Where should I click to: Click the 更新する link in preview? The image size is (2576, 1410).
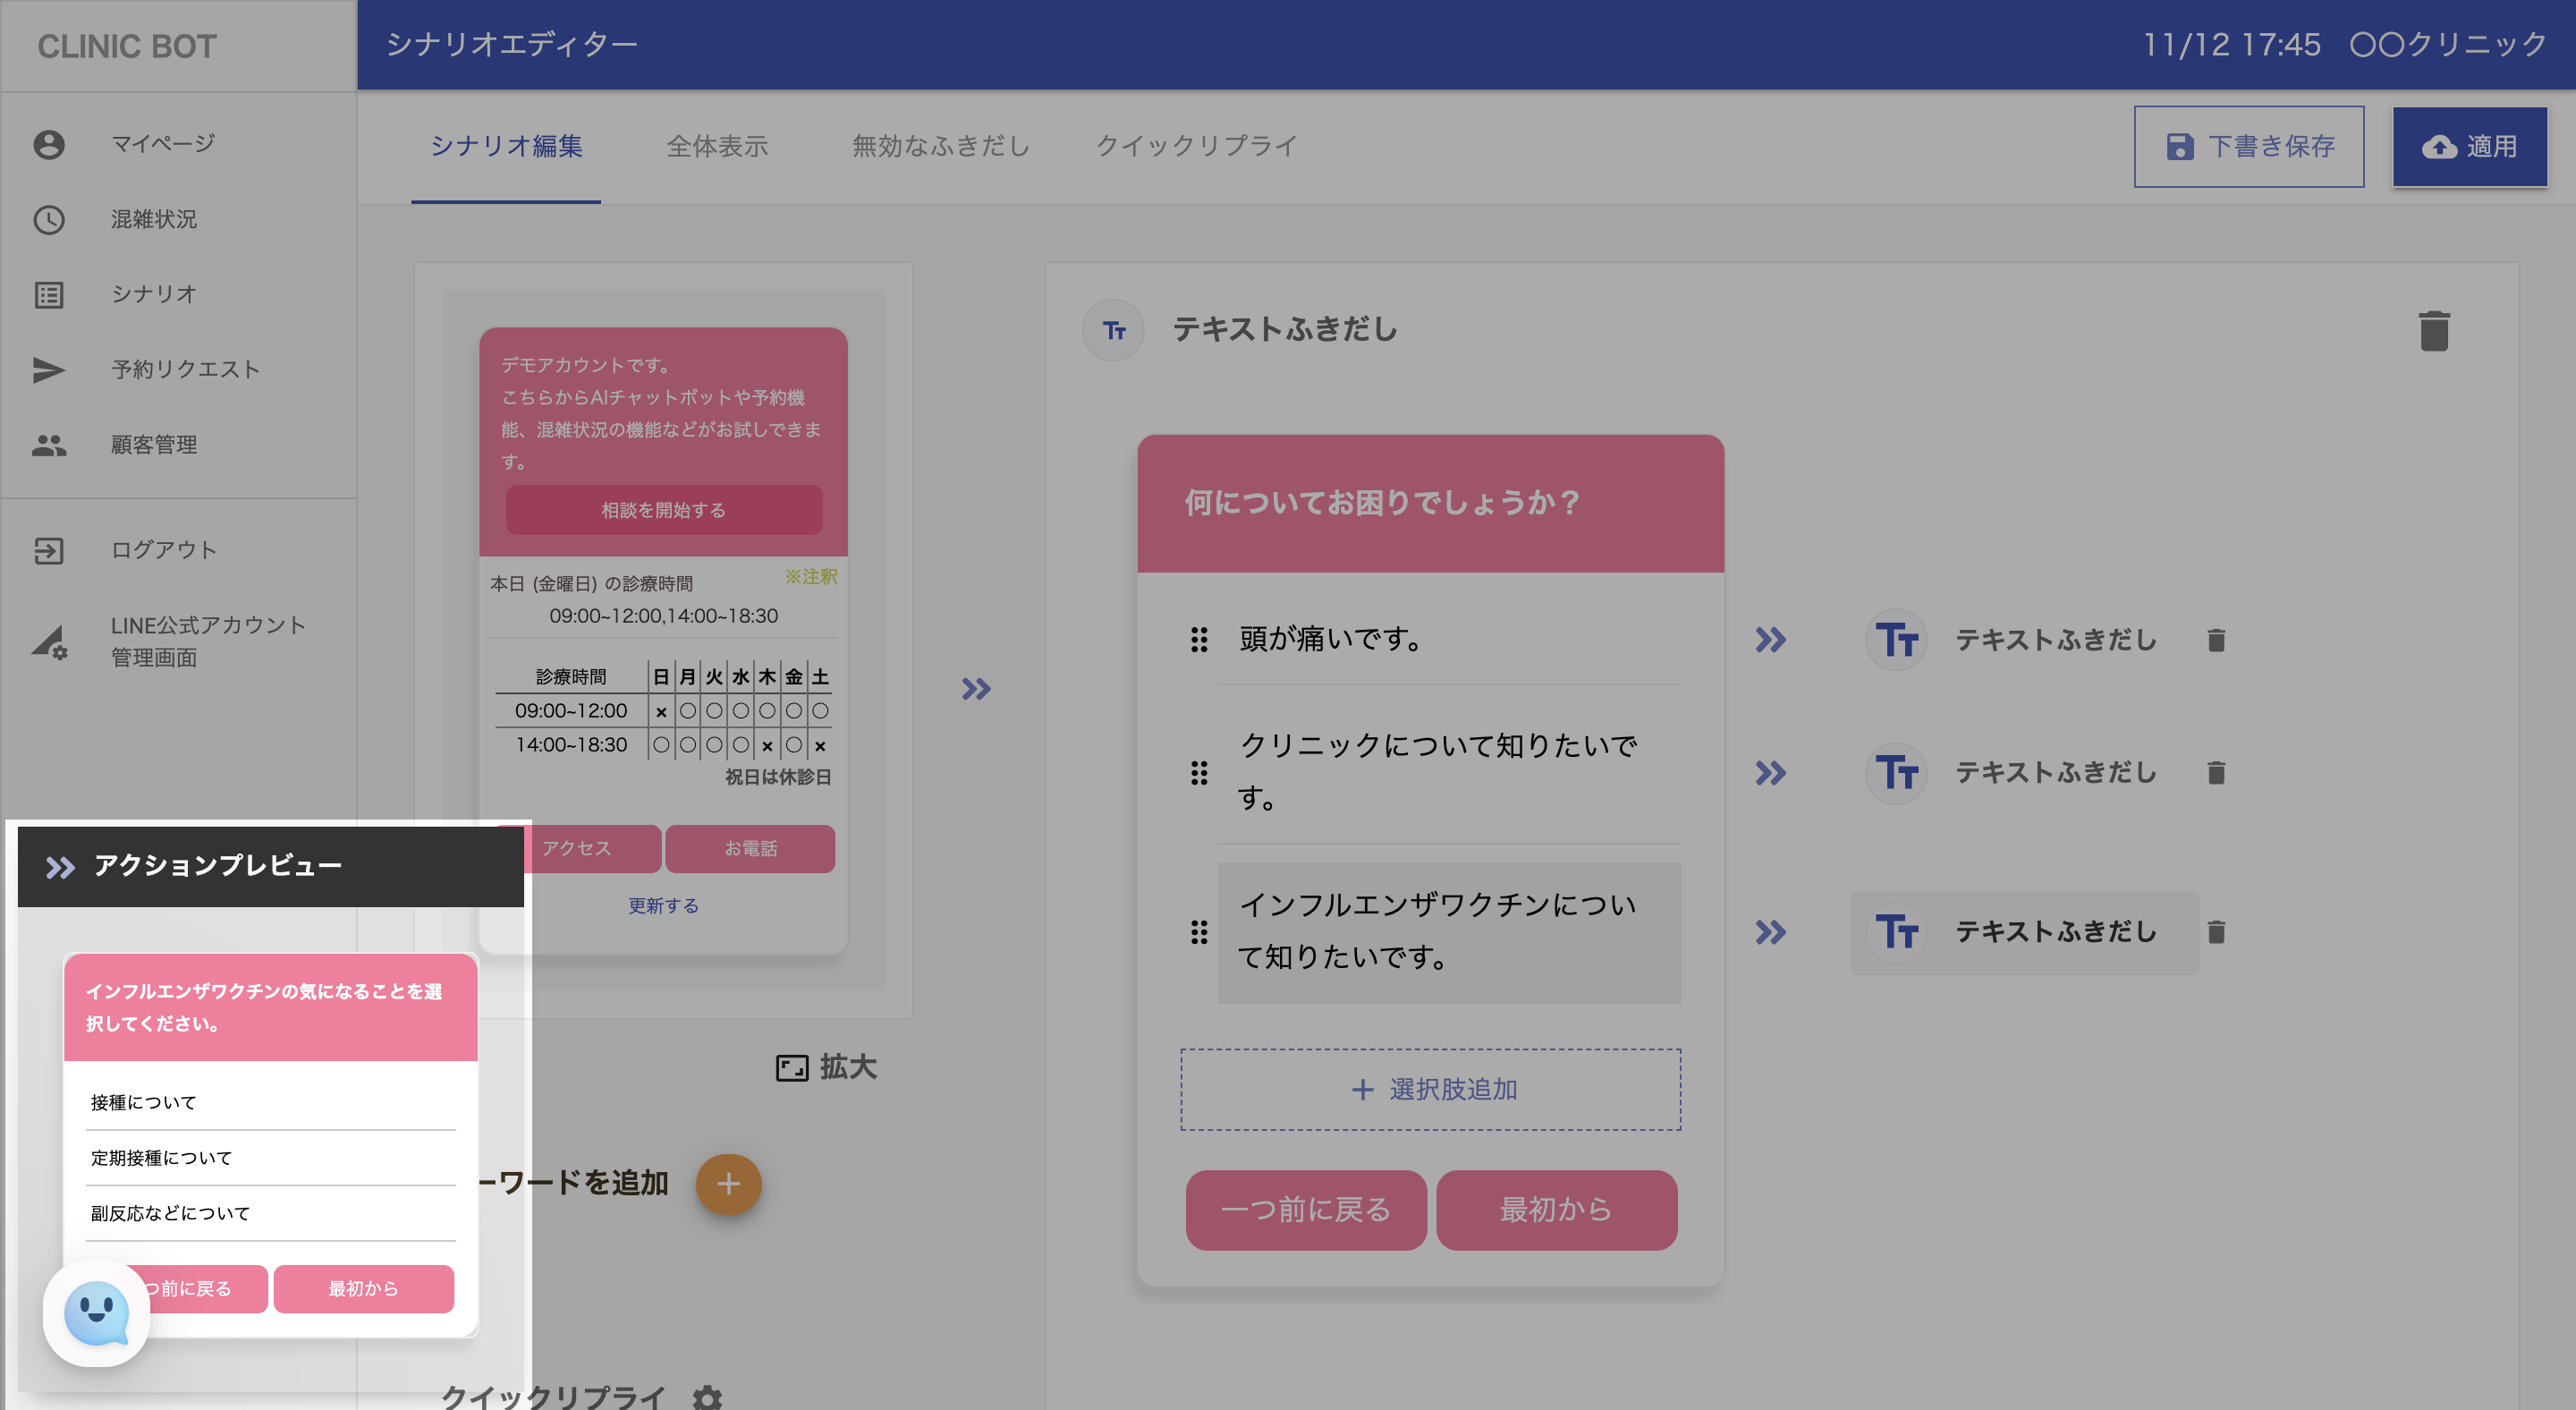(663, 905)
